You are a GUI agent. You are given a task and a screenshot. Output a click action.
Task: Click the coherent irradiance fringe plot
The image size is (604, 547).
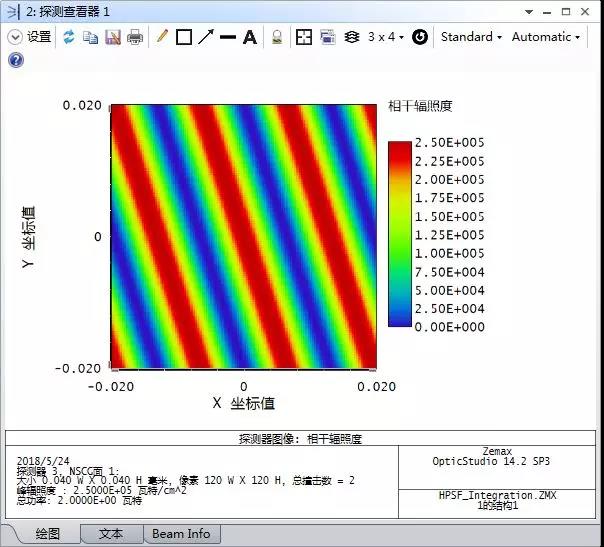tap(243, 237)
